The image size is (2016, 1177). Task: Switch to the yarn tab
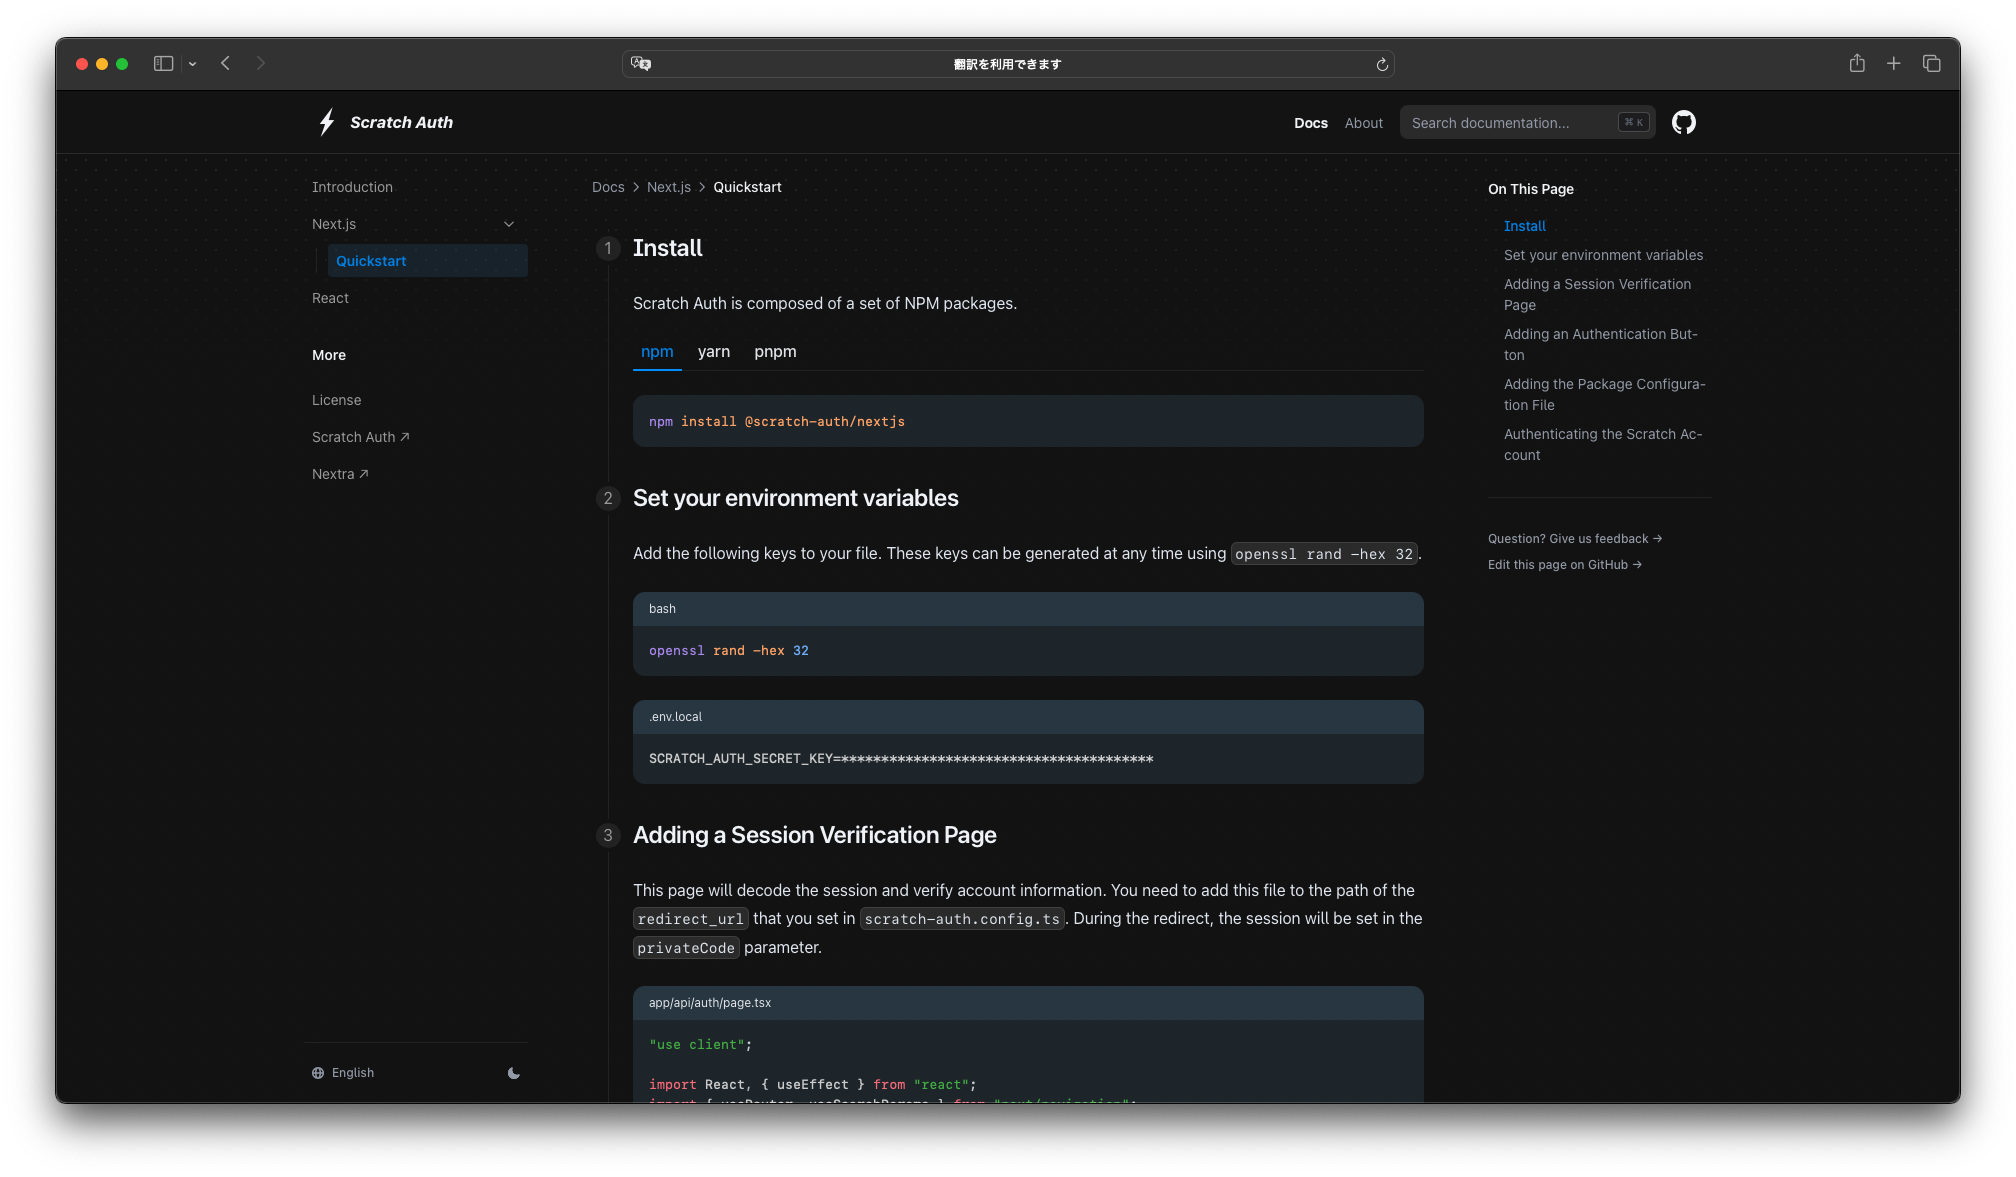pos(714,352)
